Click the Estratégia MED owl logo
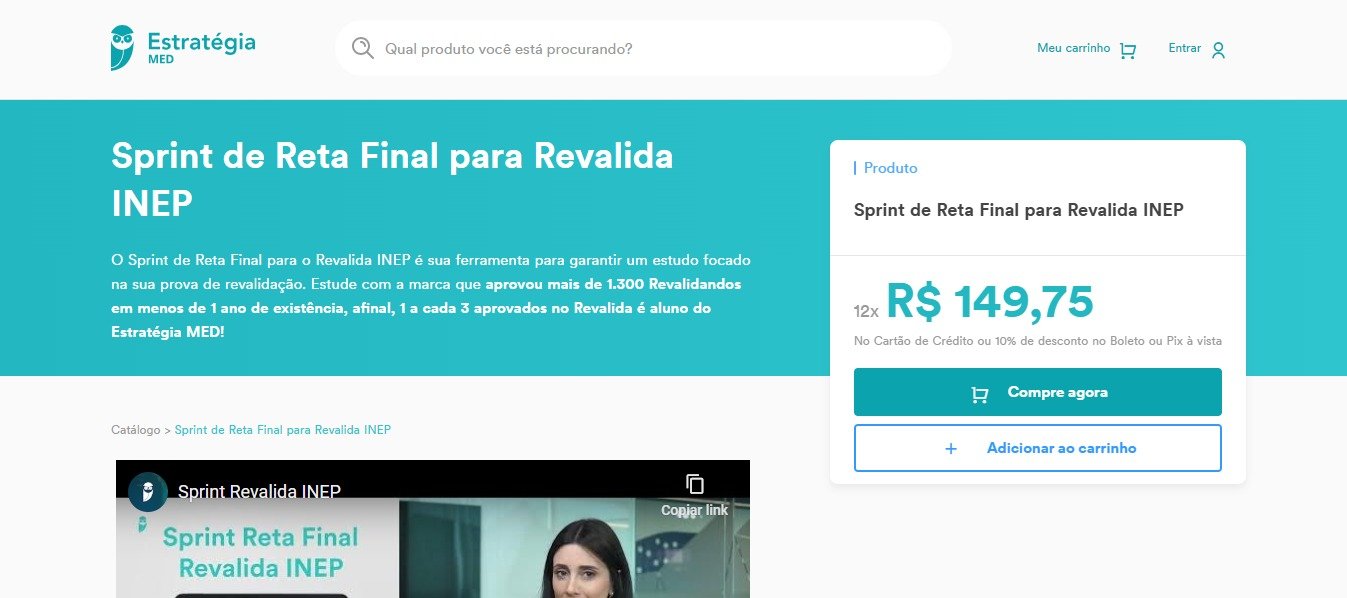The height and width of the screenshot is (598, 1347). (x=122, y=48)
